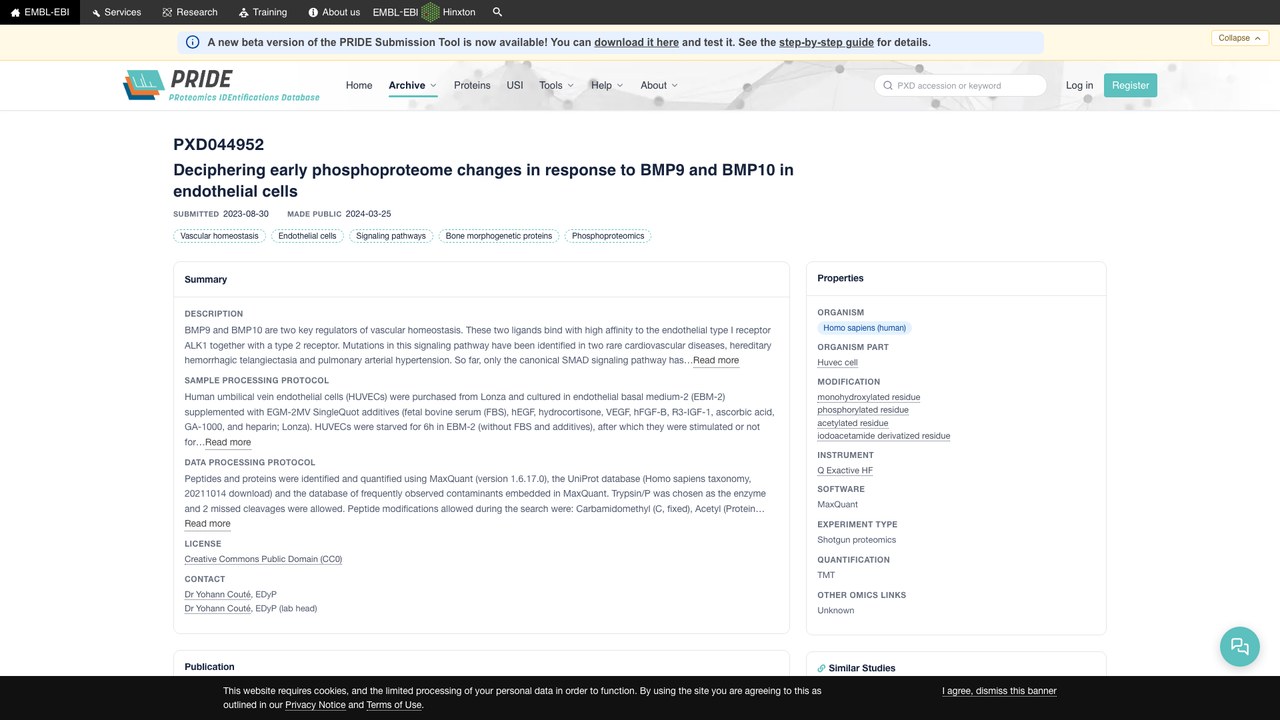Dismiss the cookie banner

(x=999, y=691)
